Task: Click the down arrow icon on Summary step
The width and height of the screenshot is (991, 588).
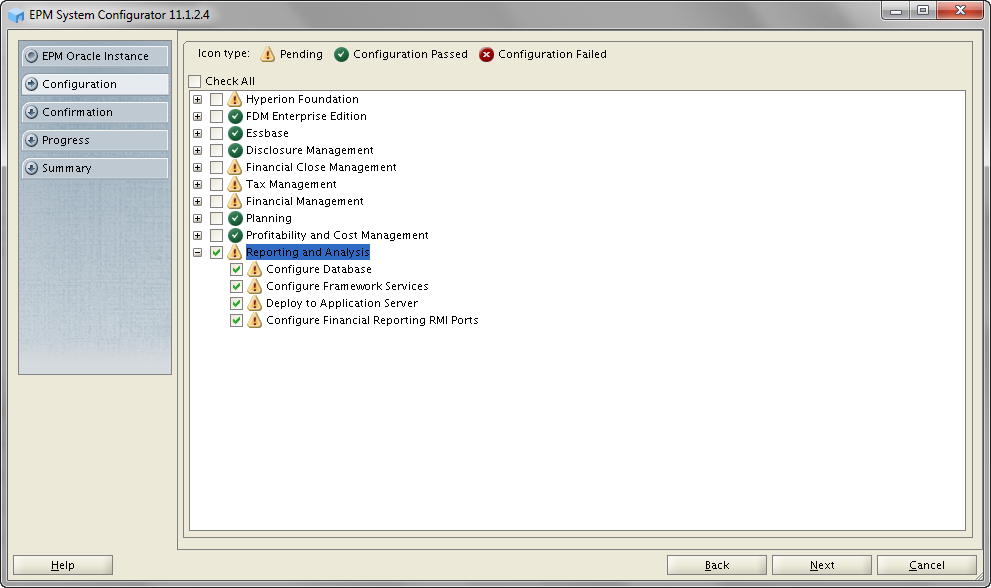Action: tap(31, 168)
